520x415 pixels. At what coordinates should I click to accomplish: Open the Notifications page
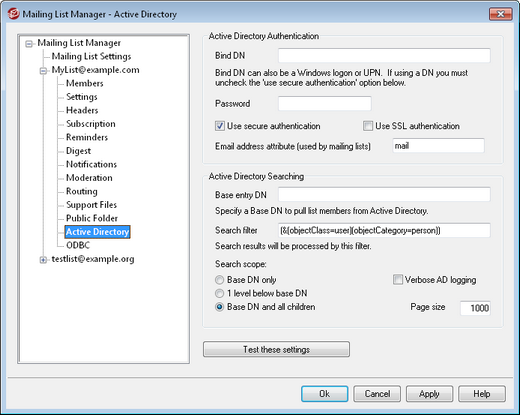pyautogui.click(x=91, y=164)
